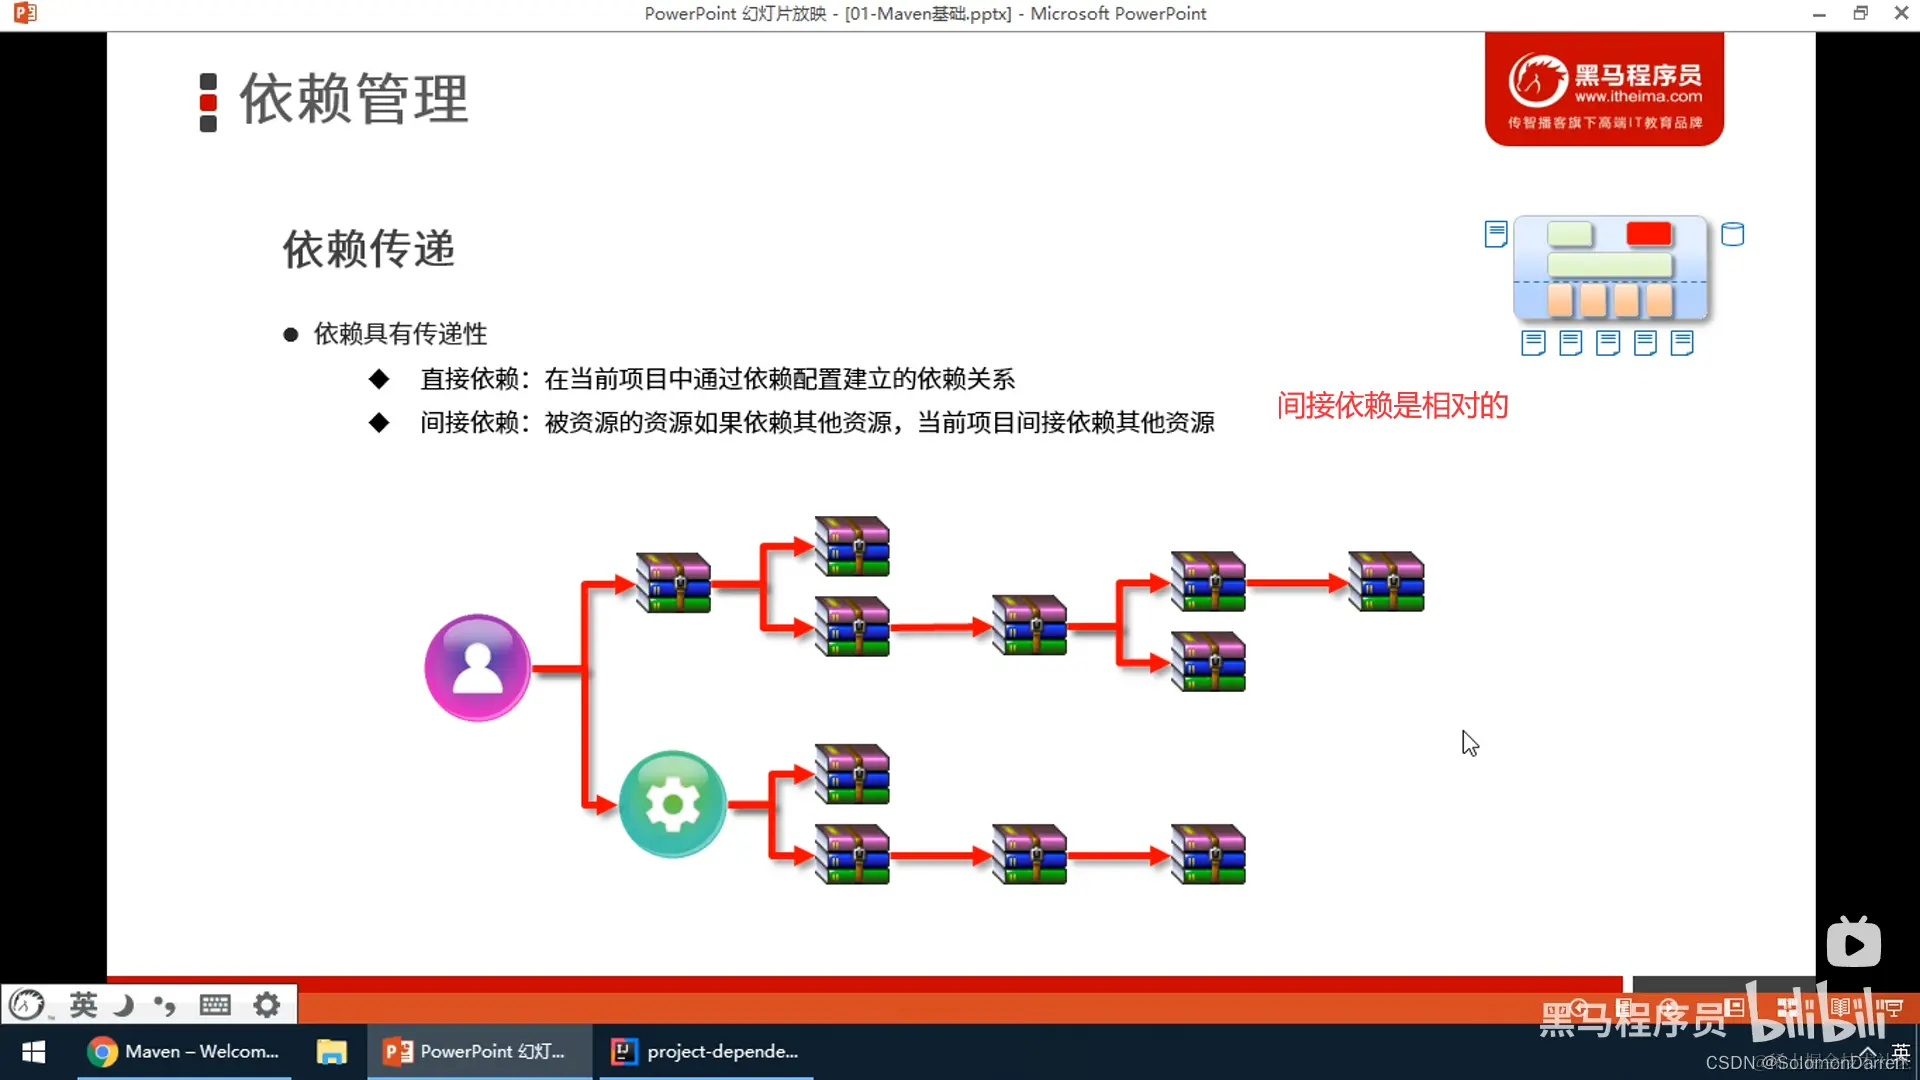
Task: Advance to next slide arrow in status bar
Action: pyautogui.click(x=1668, y=1007)
